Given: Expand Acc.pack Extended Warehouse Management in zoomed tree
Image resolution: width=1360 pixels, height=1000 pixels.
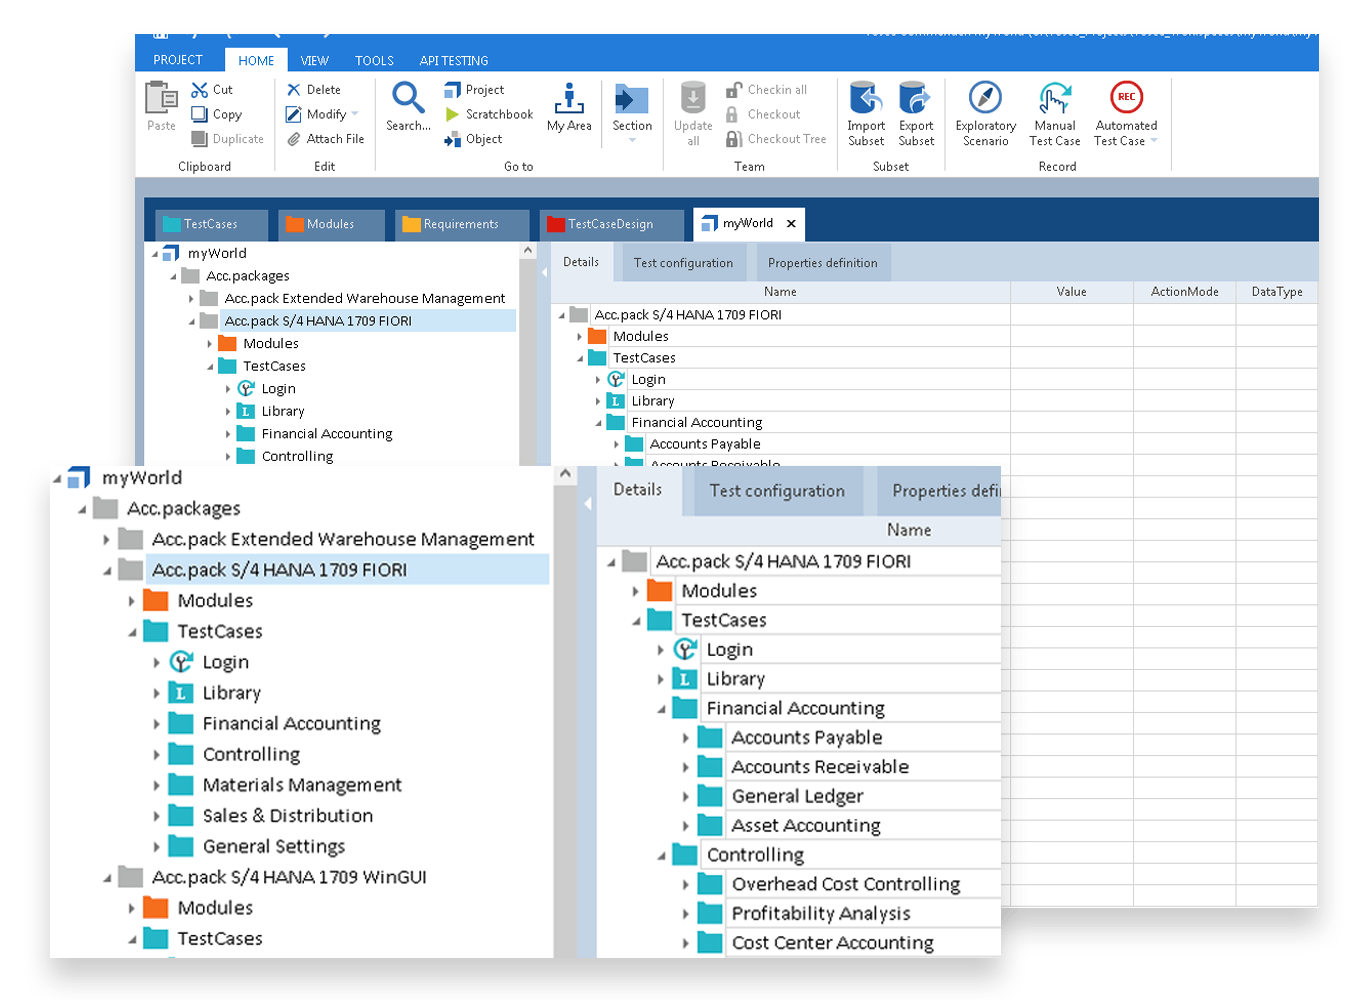Looking at the screenshot, I should coord(107,540).
